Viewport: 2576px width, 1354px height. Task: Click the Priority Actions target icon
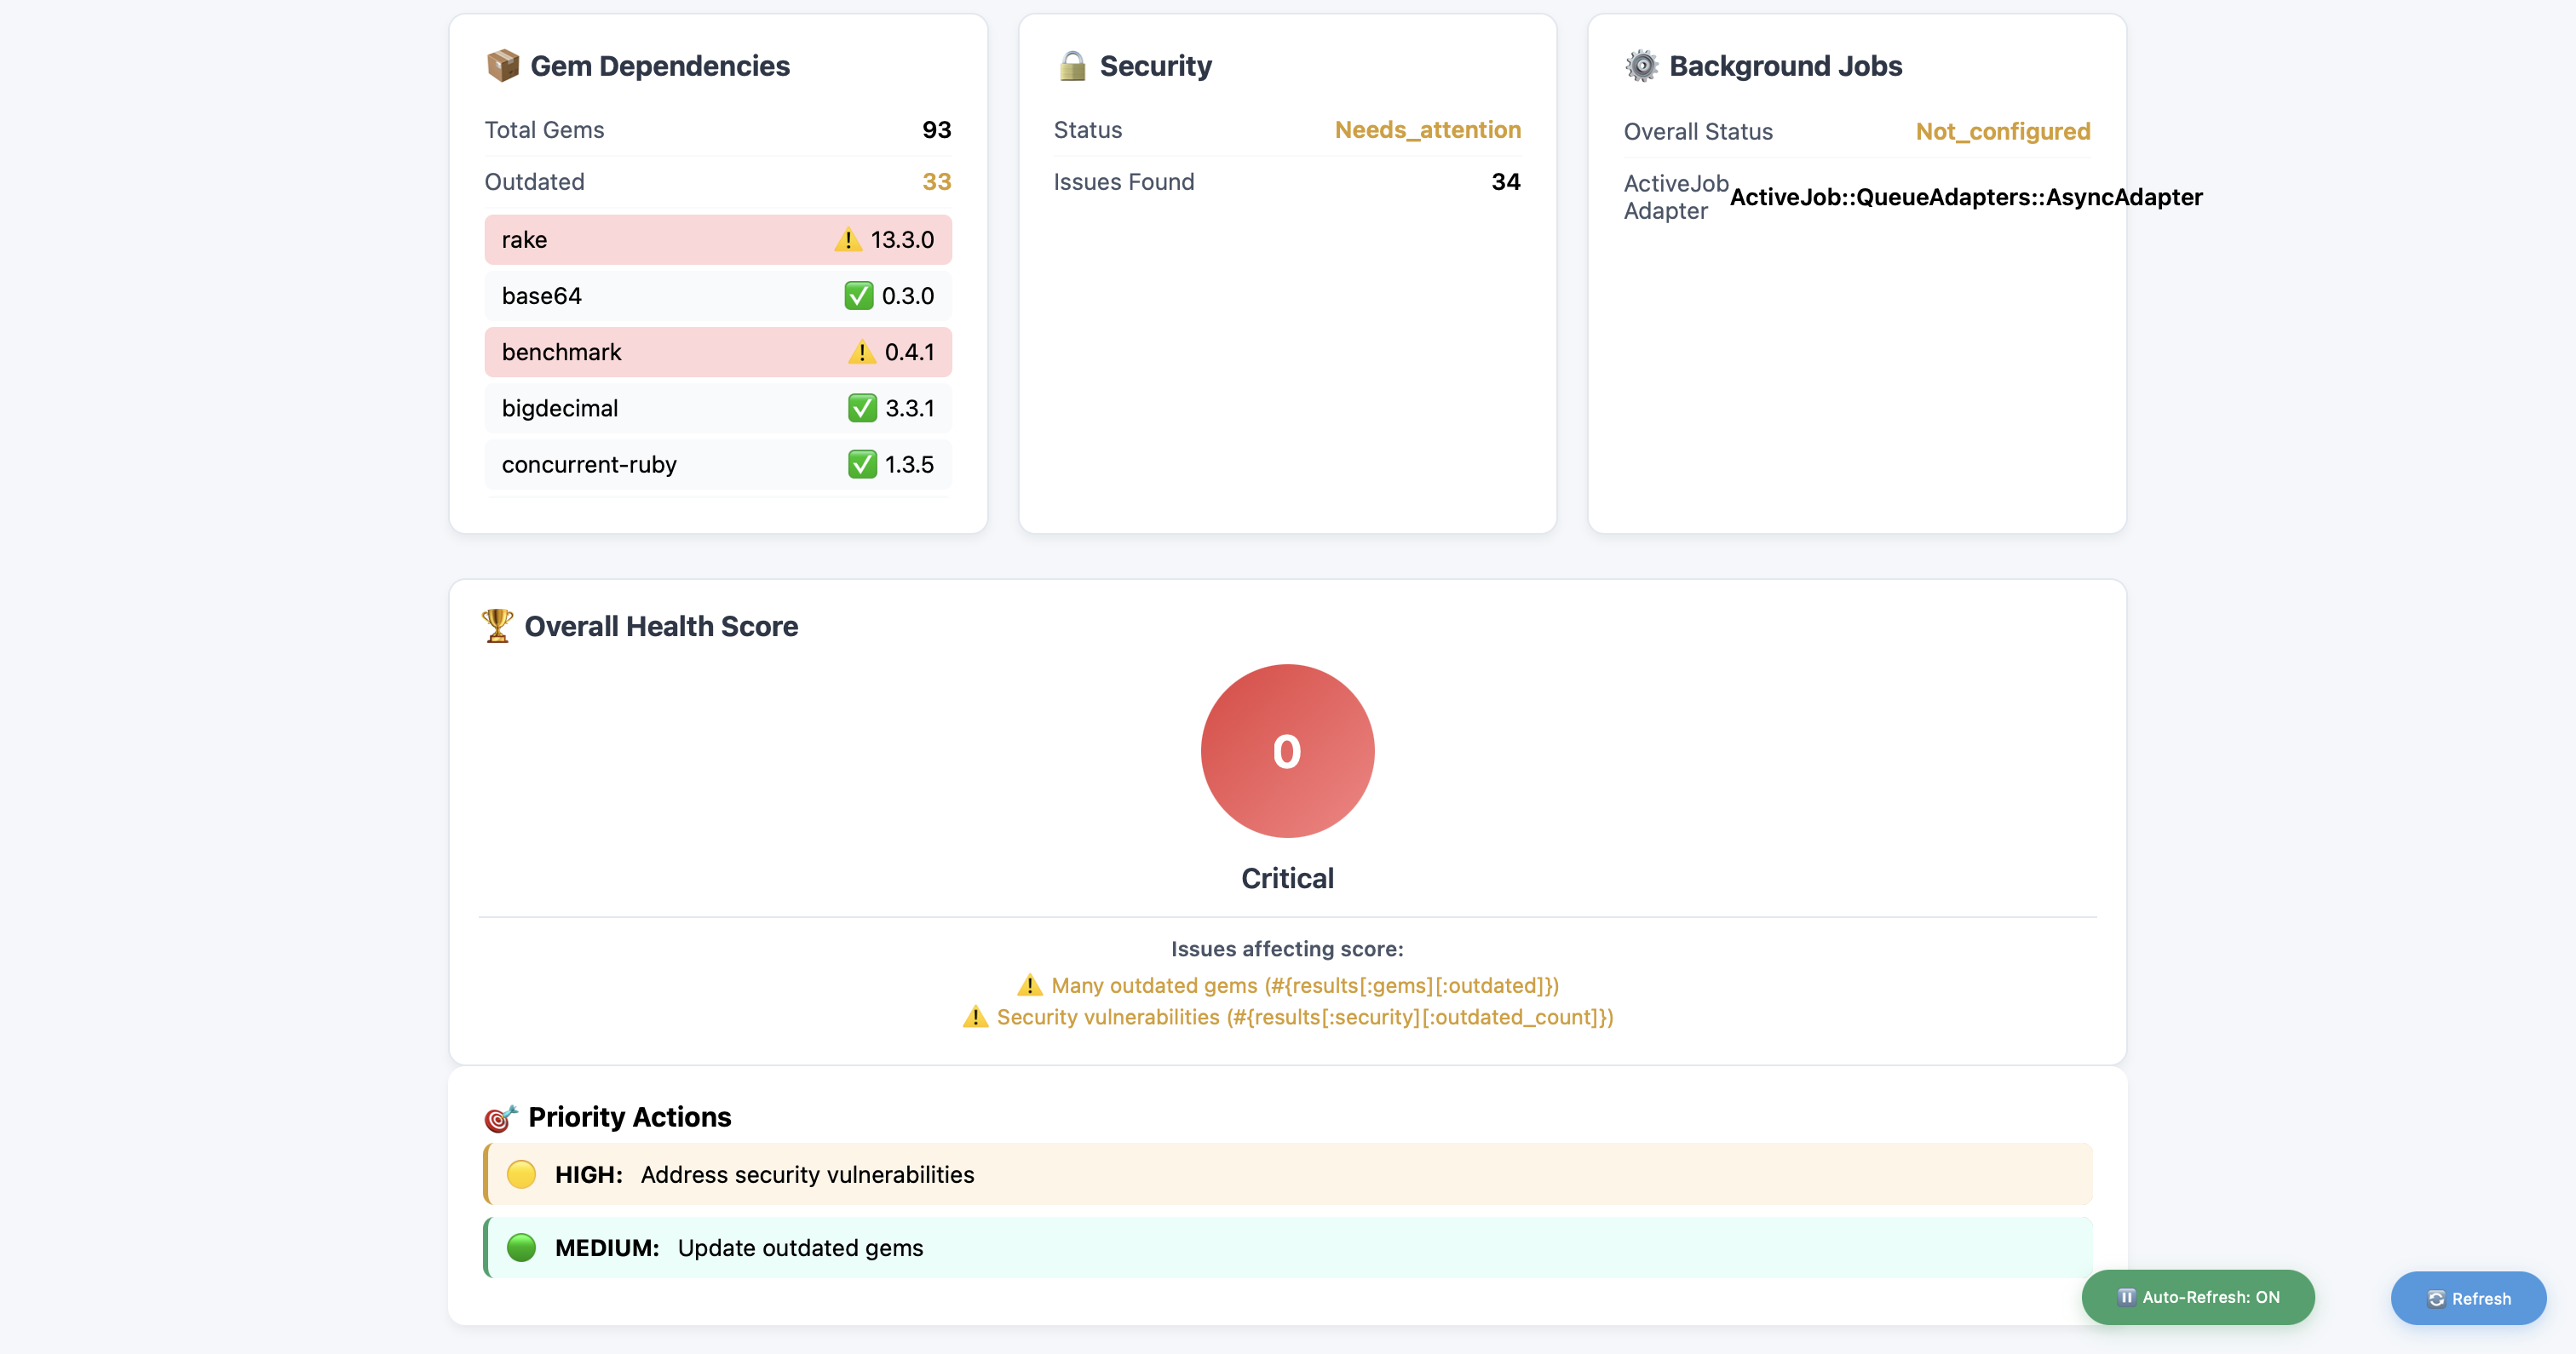[x=500, y=1117]
